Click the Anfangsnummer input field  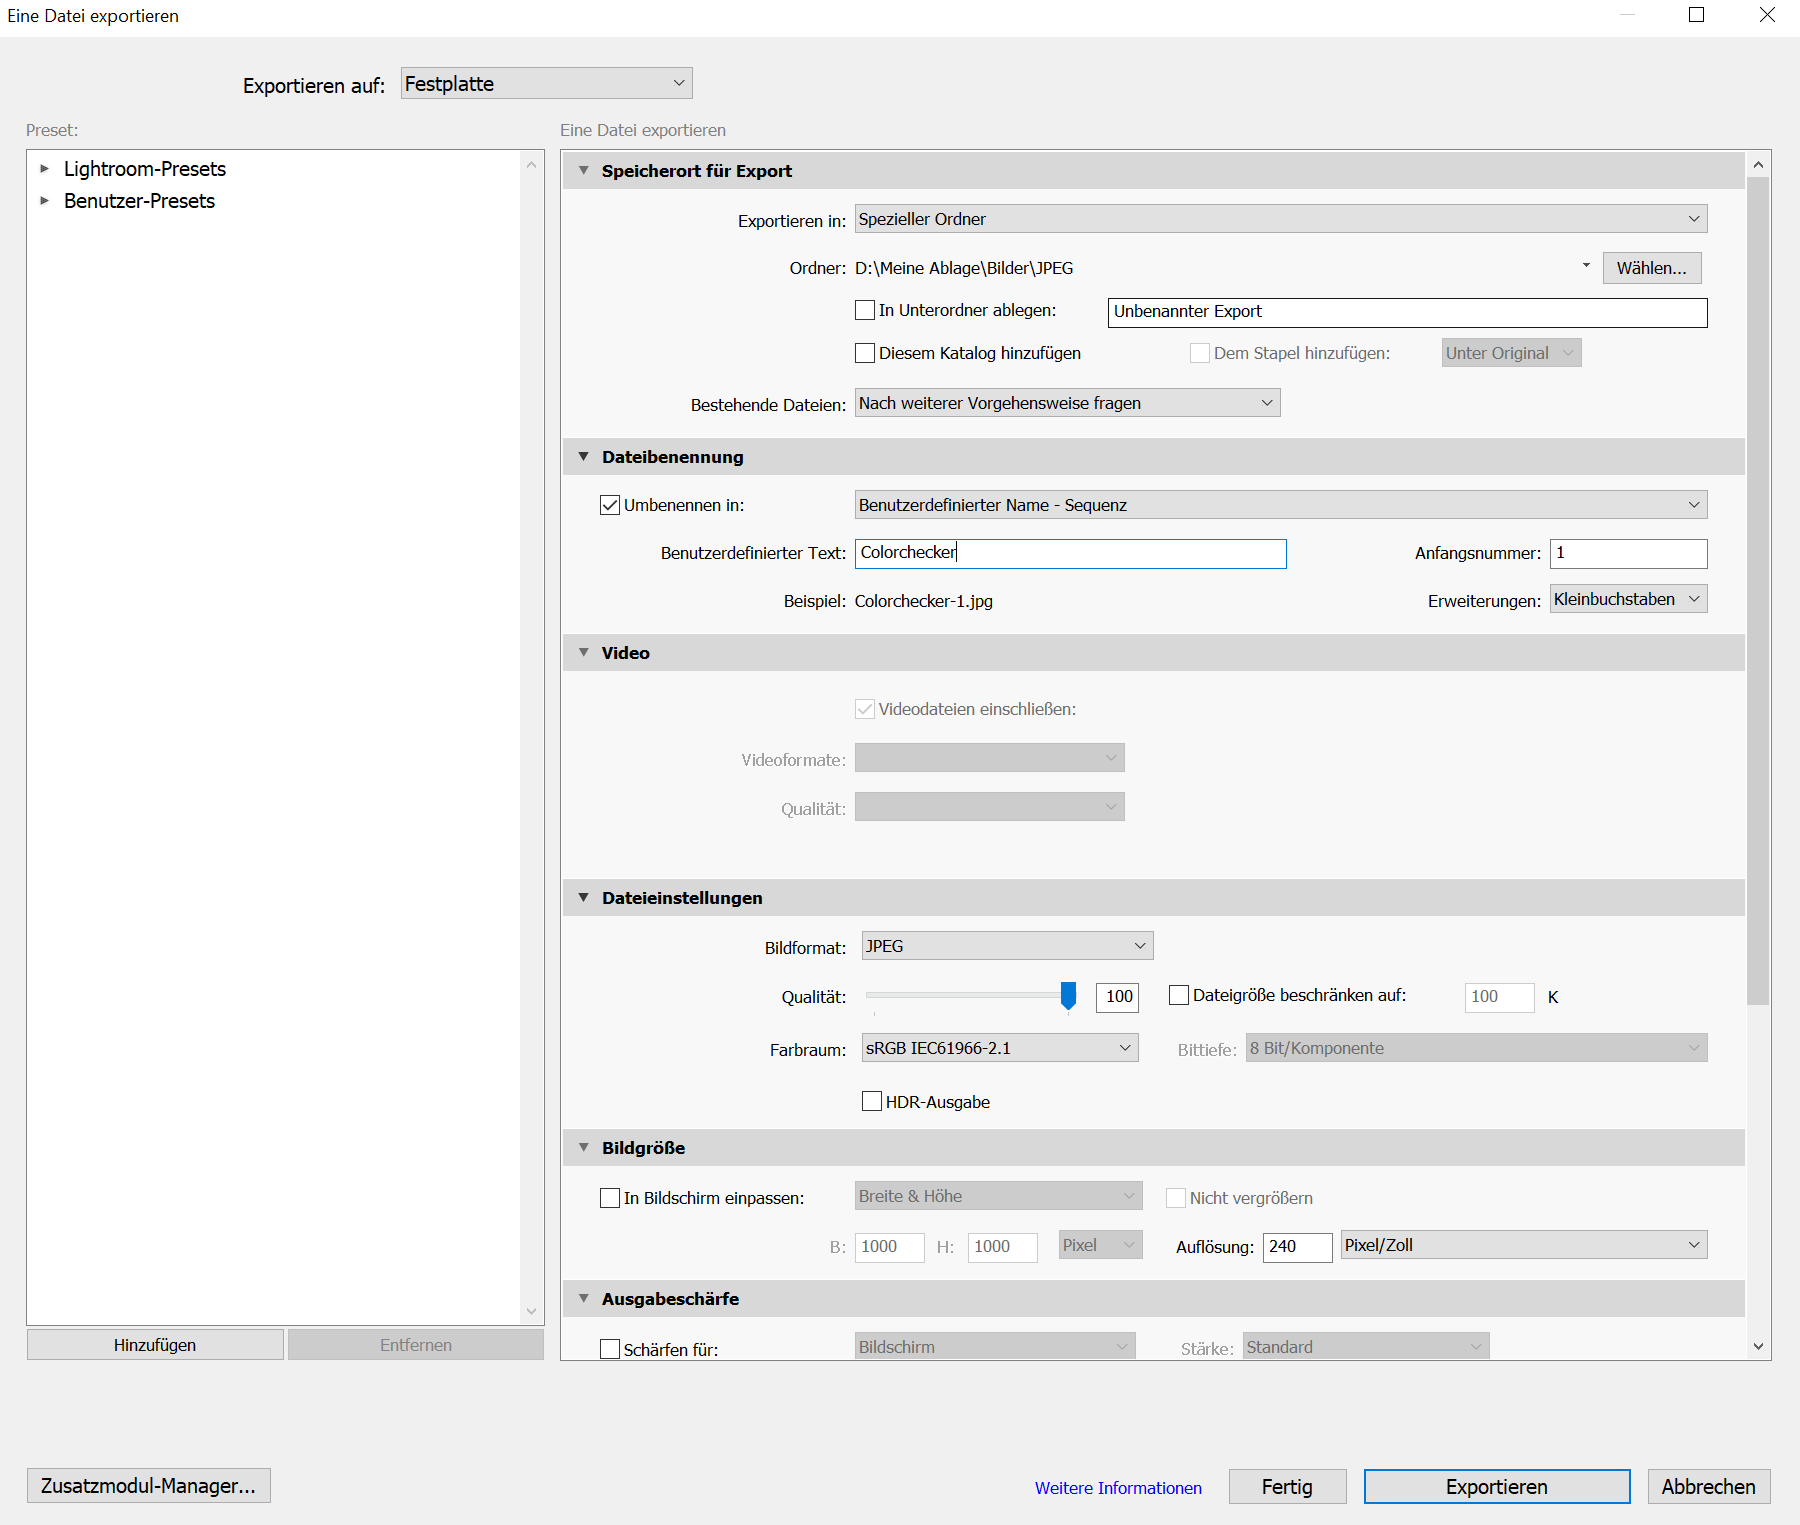1628,553
